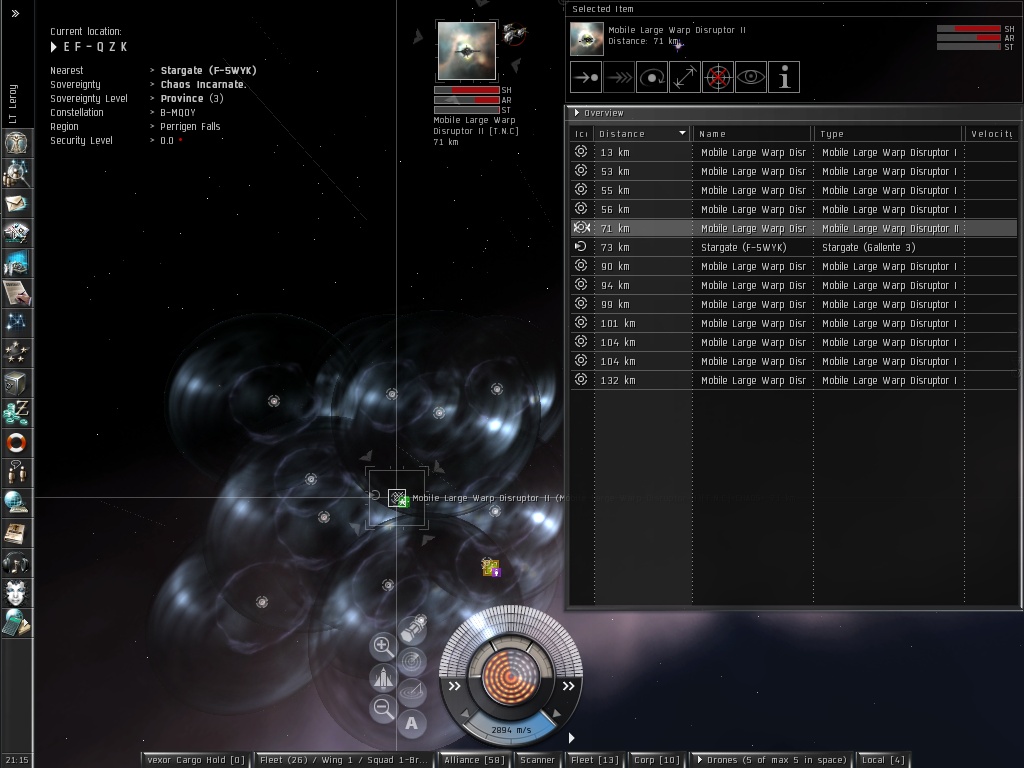Click the locked target bracket in space
The width and height of the screenshot is (1024, 768).
(397, 498)
